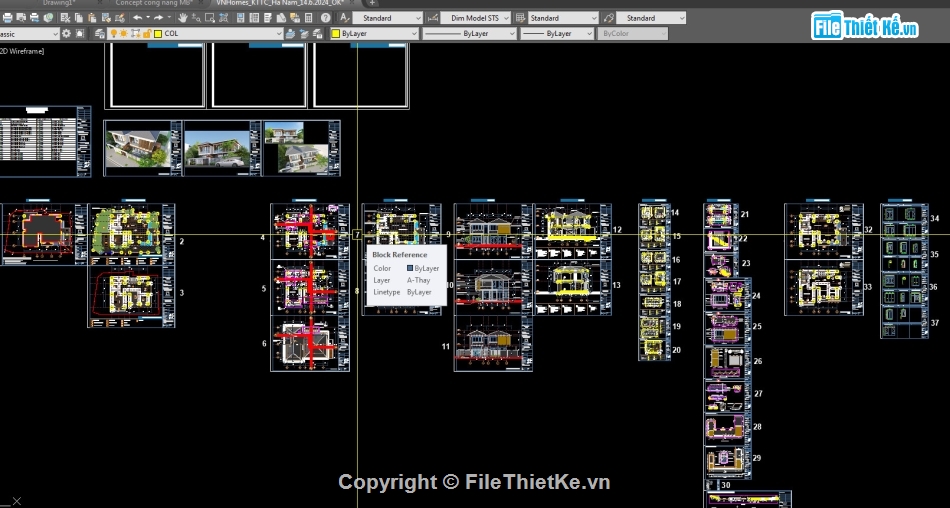This screenshot has width=950, height=508.
Task: Click the Publish icon in the toolbar
Action: (x=35, y=18)
